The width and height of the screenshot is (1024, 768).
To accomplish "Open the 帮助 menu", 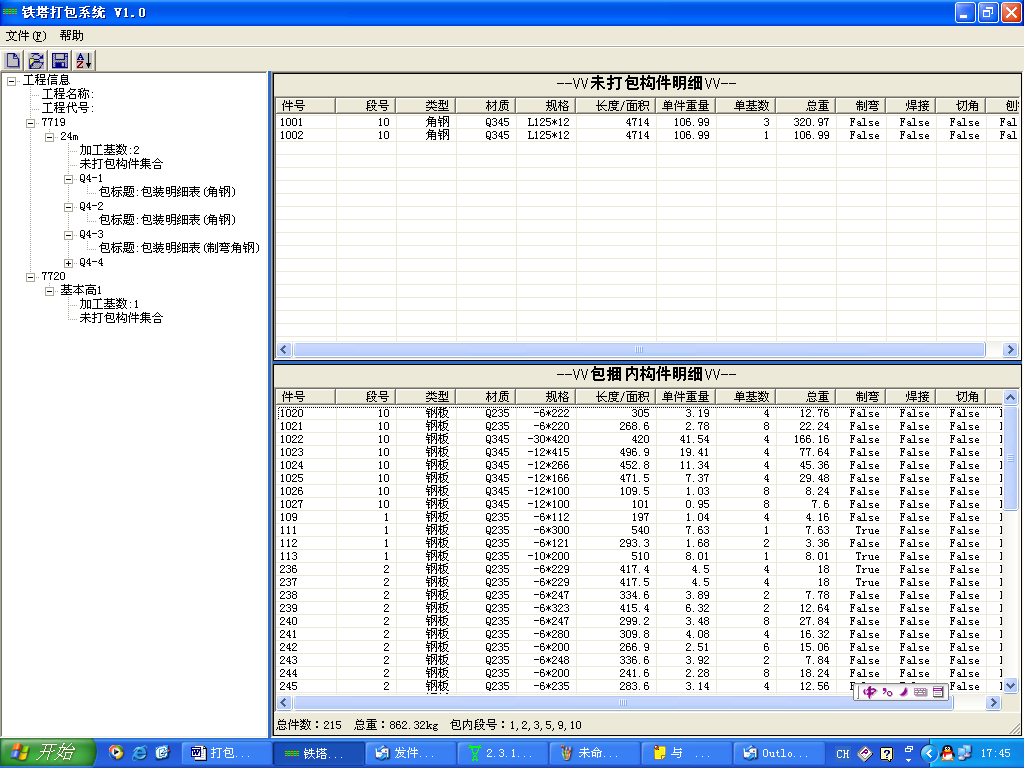I will [71, 35].
